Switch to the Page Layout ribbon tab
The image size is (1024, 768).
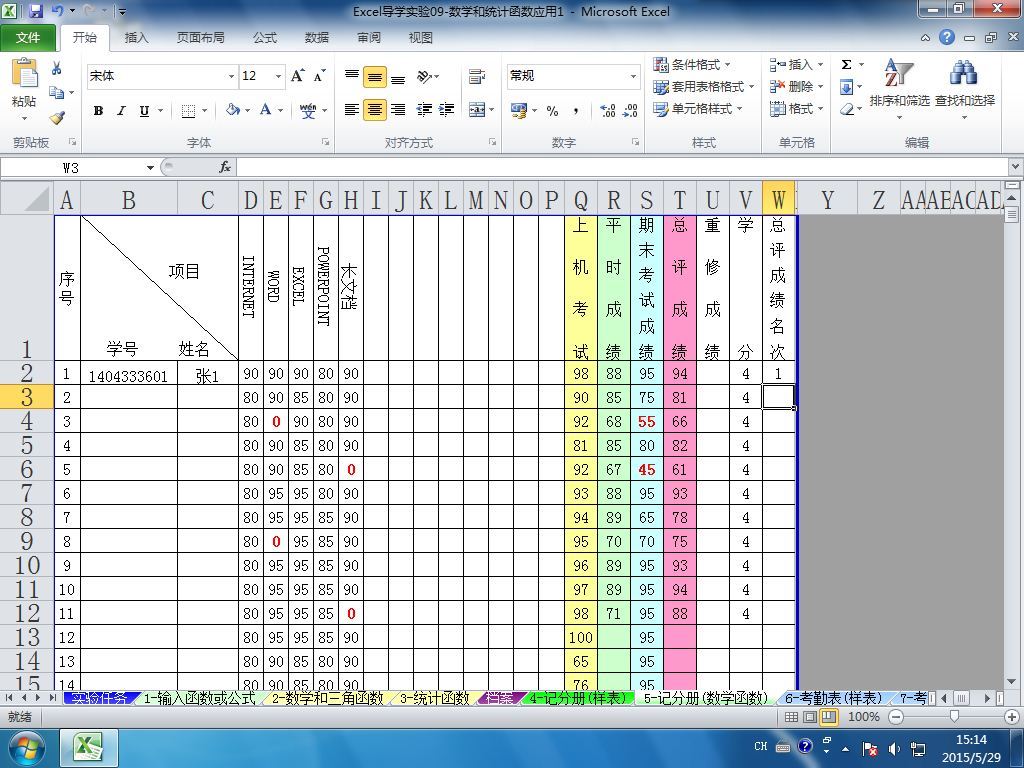pos(200,38)
